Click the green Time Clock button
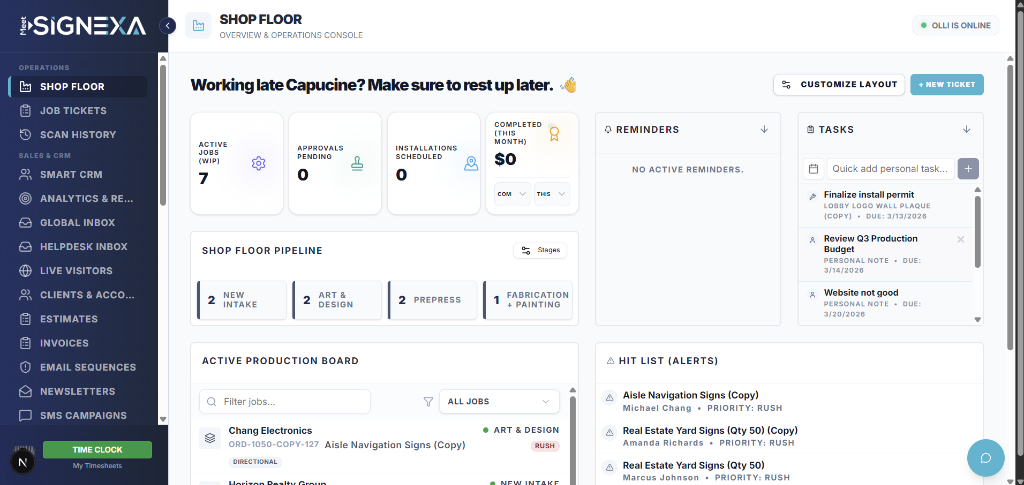Viewport: 1024px width, 485px height. [x=97, y=450]
